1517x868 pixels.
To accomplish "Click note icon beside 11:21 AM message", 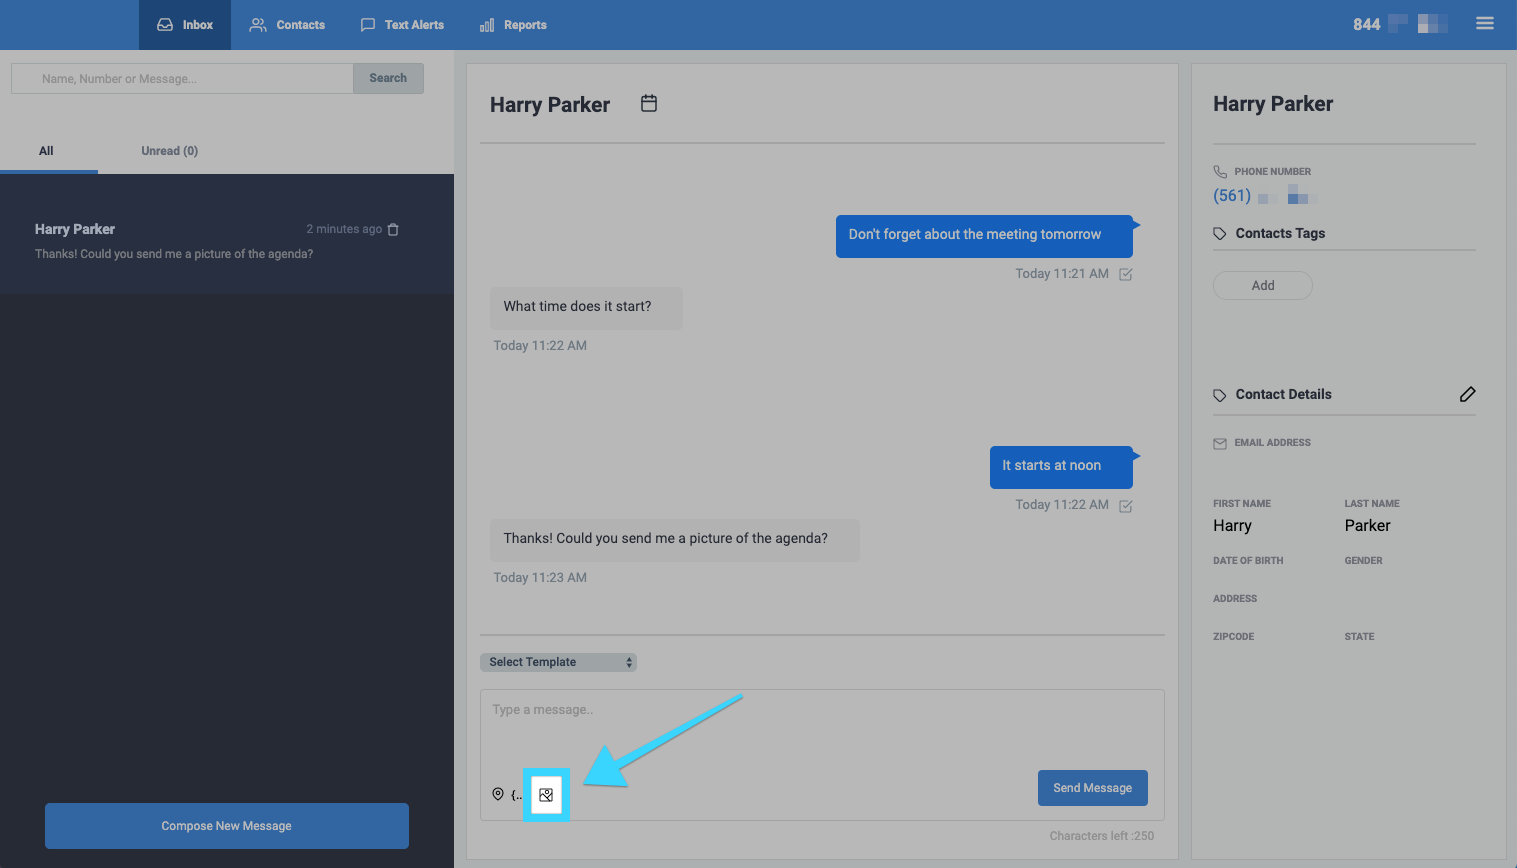I will coord(1126,274).
